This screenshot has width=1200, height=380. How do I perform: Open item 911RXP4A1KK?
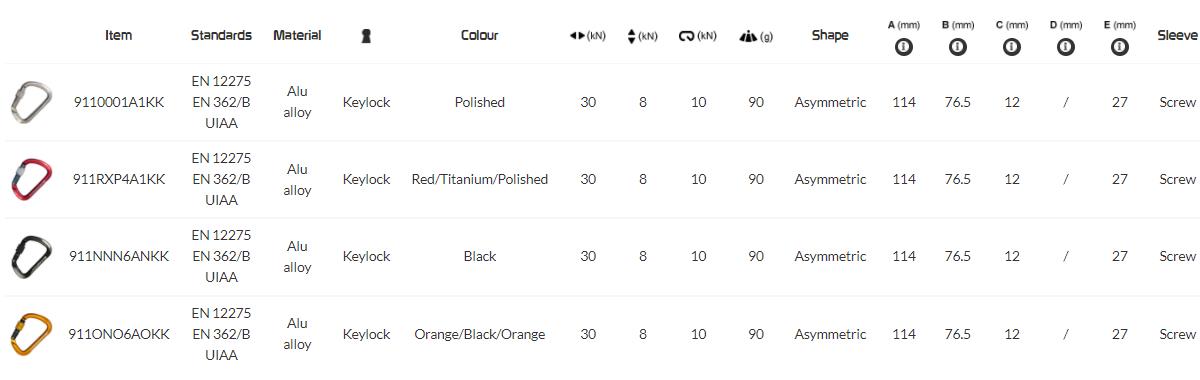119,179
